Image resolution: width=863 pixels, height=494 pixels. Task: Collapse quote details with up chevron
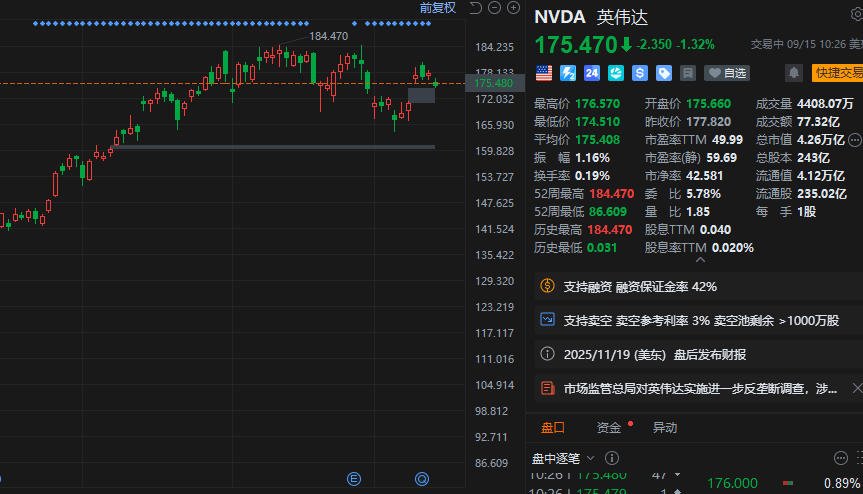coord(700,260)
